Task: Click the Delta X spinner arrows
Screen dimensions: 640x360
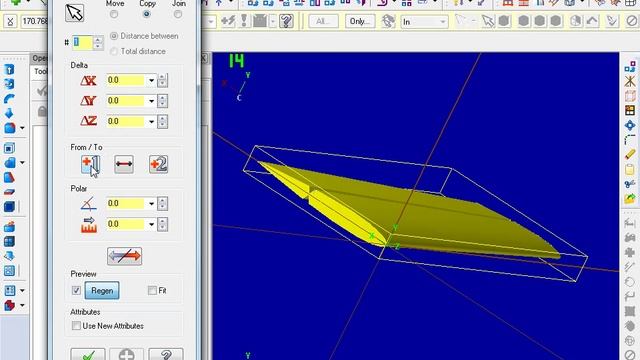Action: [162, 80]
